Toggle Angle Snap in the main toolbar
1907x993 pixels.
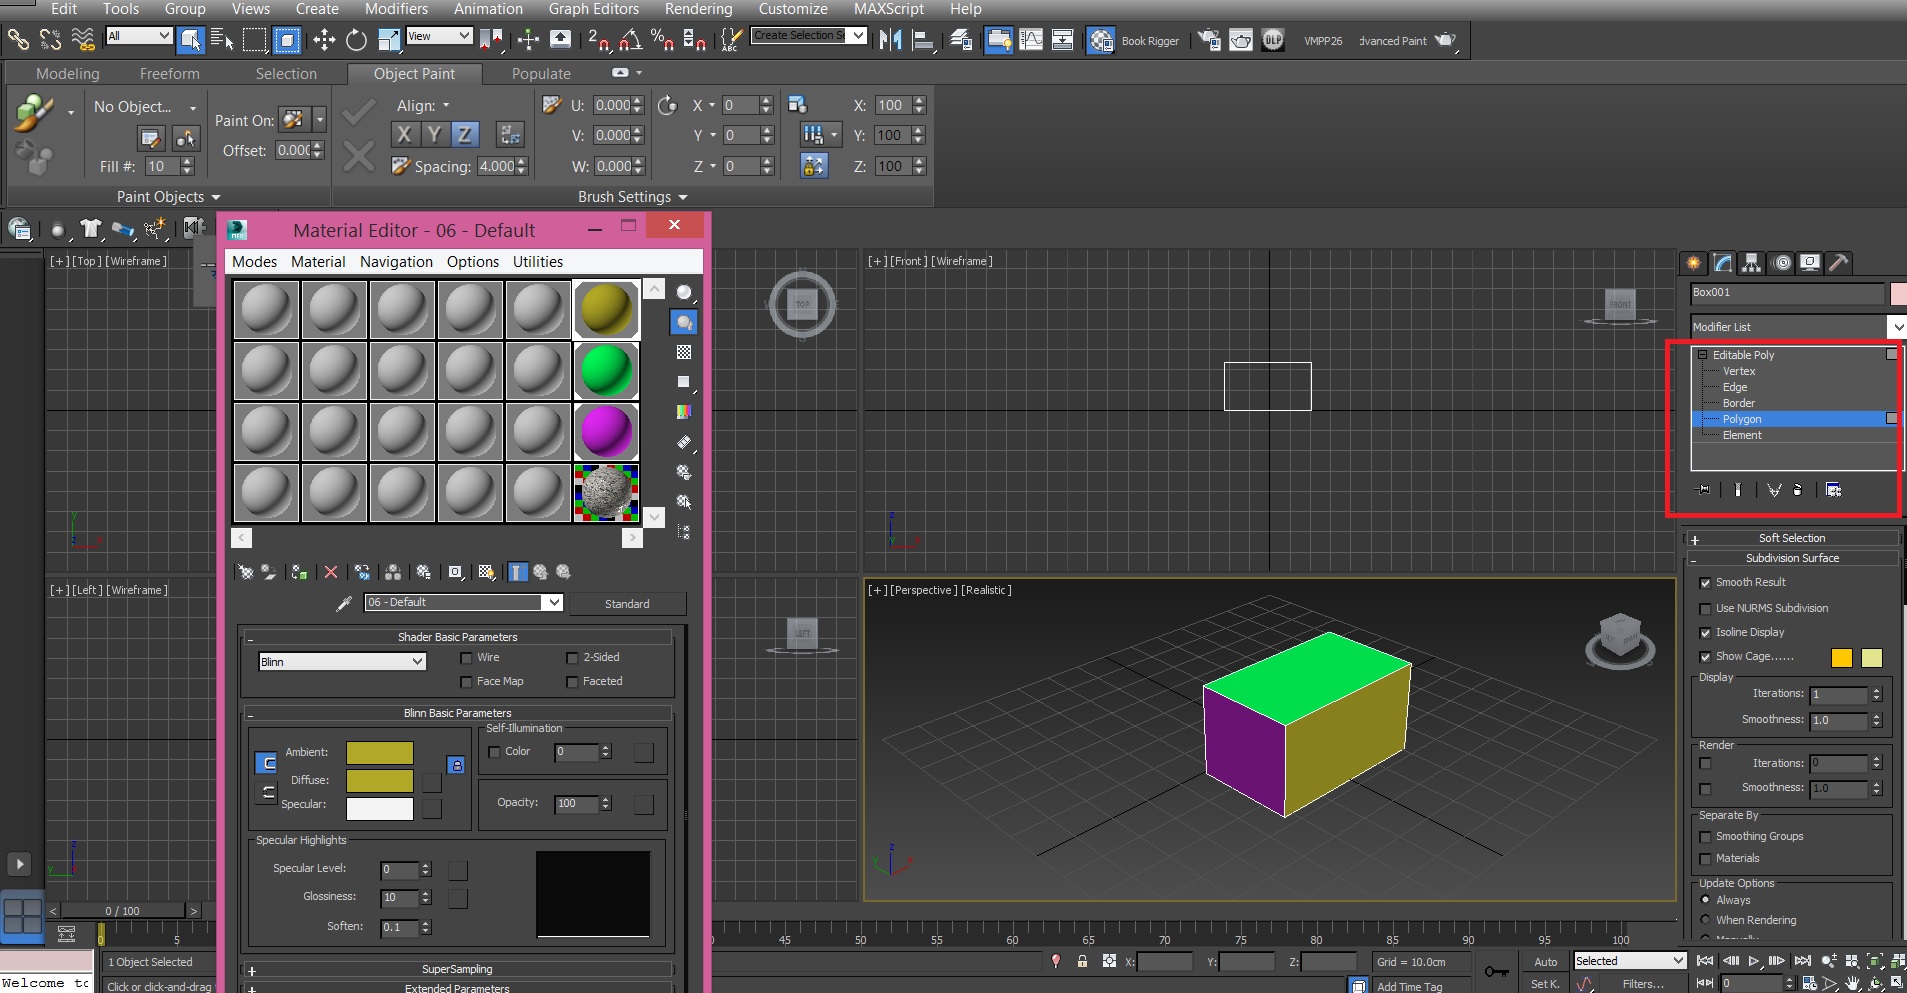[x=631, y=40]
